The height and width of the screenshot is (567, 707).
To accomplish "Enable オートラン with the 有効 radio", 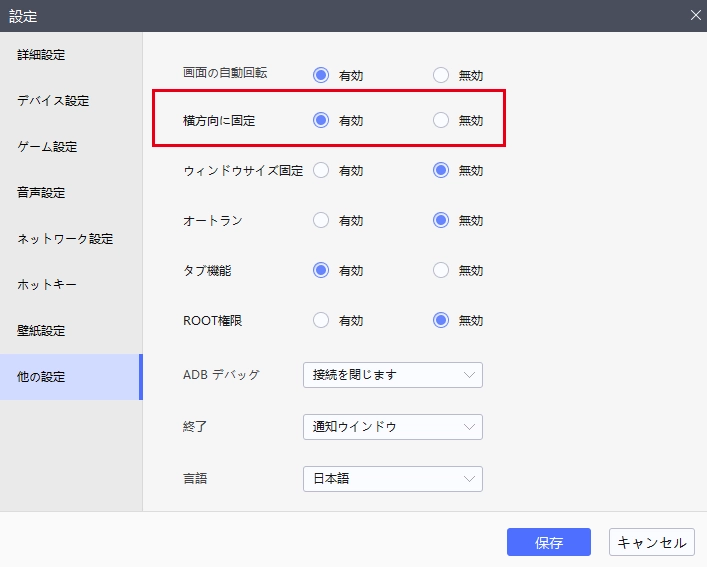I will coord(321,220).
